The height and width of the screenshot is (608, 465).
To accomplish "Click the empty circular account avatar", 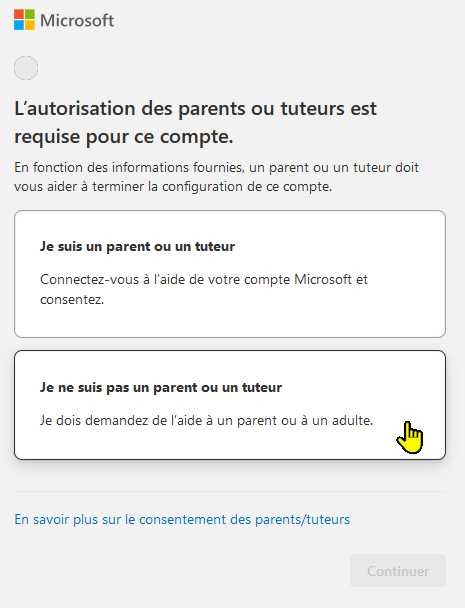I will (26, 68).
